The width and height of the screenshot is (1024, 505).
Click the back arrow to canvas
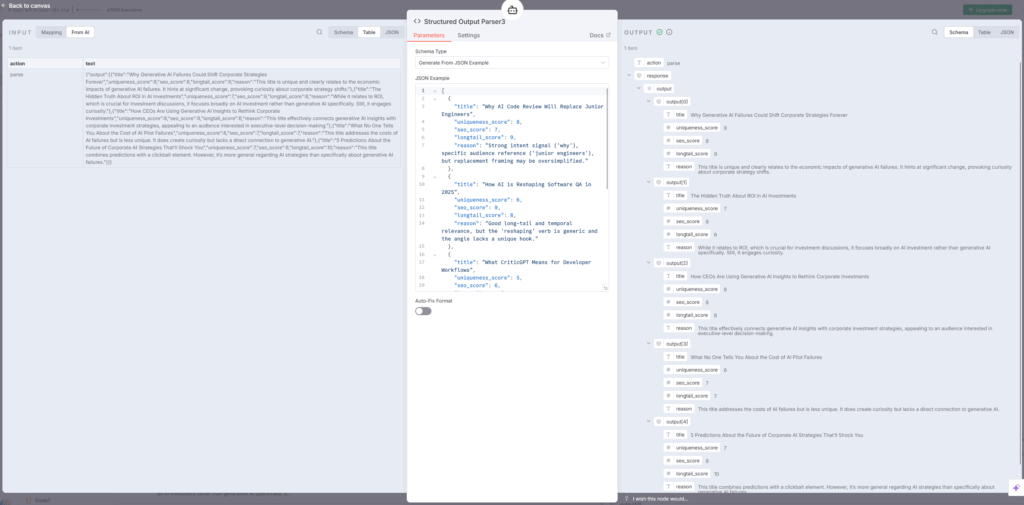click(4, 6)
